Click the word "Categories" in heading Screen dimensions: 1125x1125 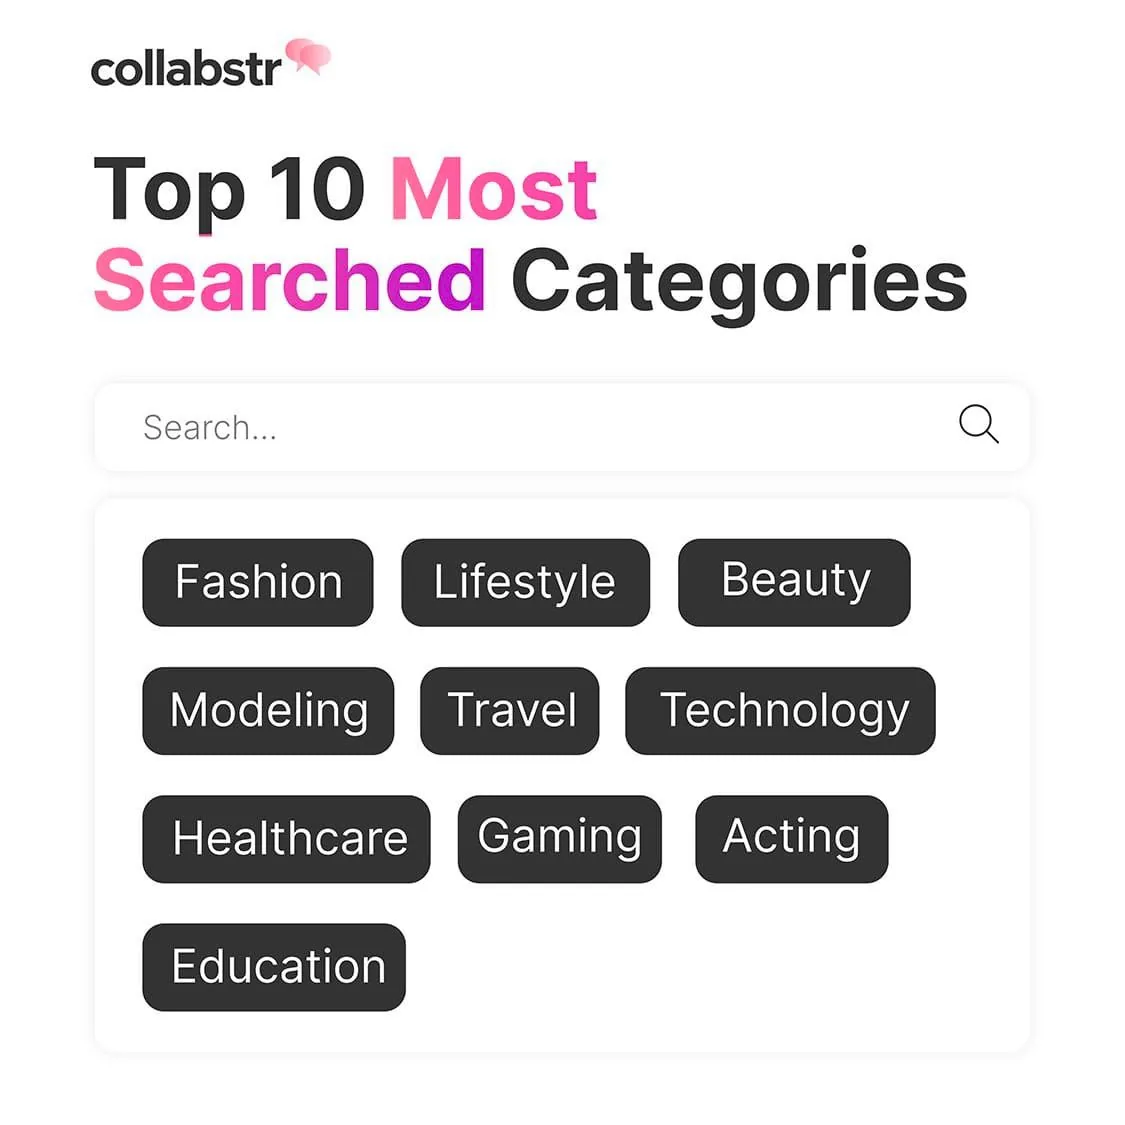(x=740, y=285)
